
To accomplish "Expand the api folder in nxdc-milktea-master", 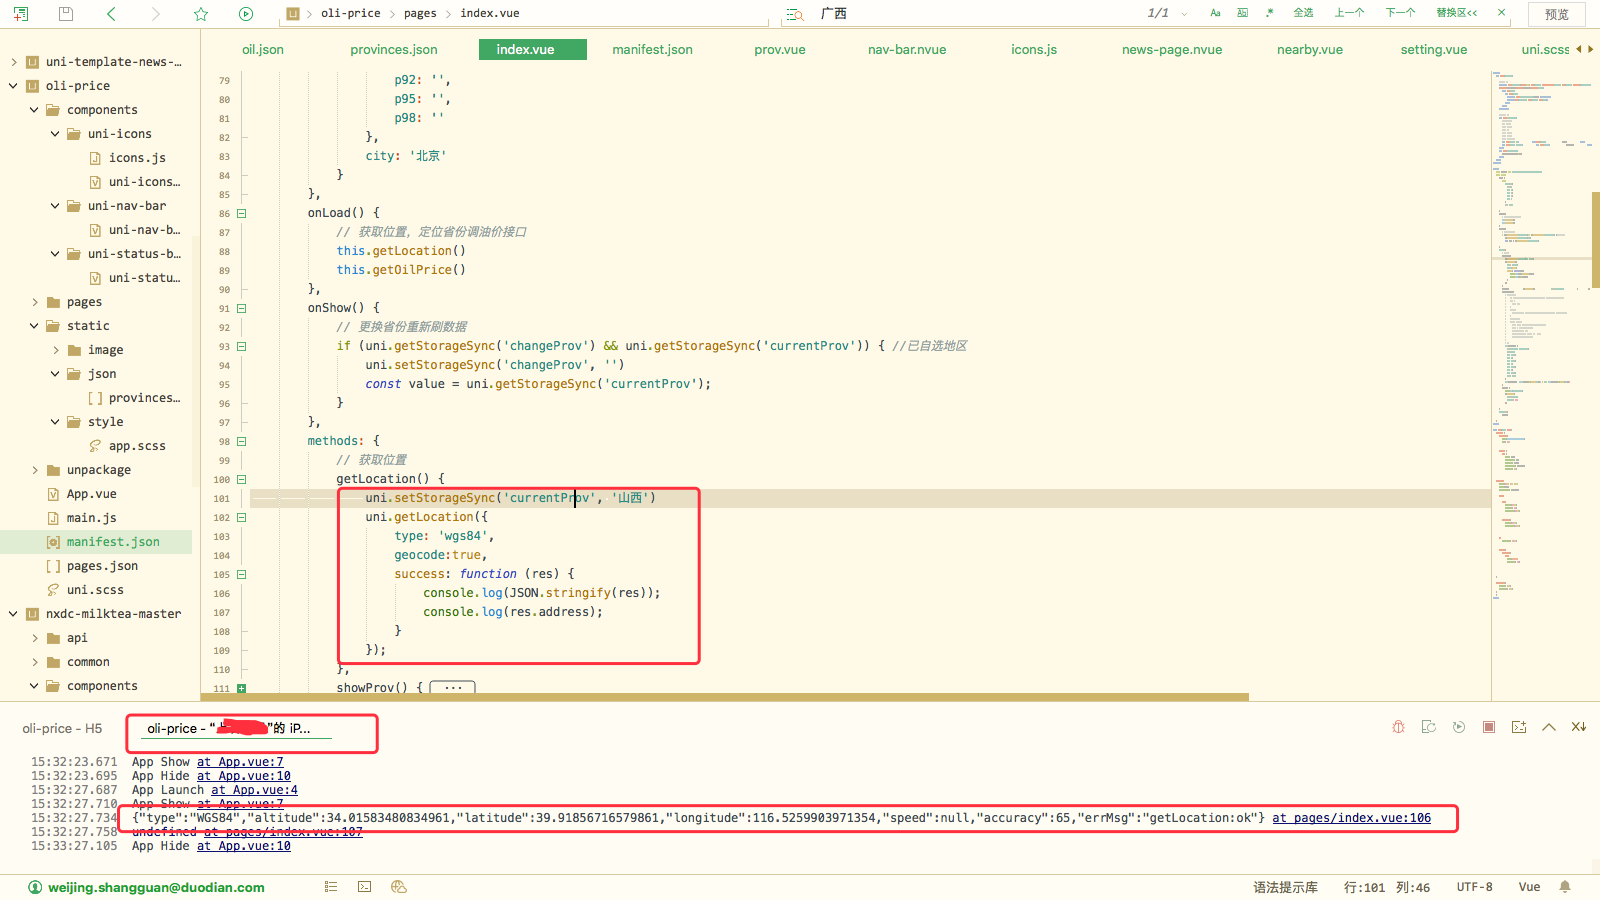I will 35,638.
